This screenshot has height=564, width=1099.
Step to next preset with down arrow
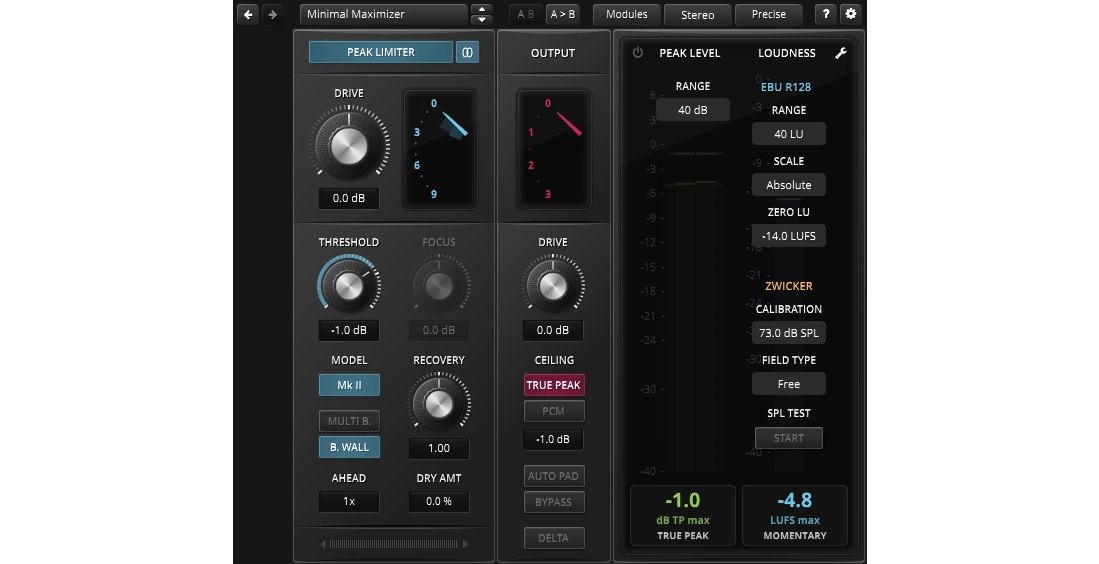(x=481, y=20)
